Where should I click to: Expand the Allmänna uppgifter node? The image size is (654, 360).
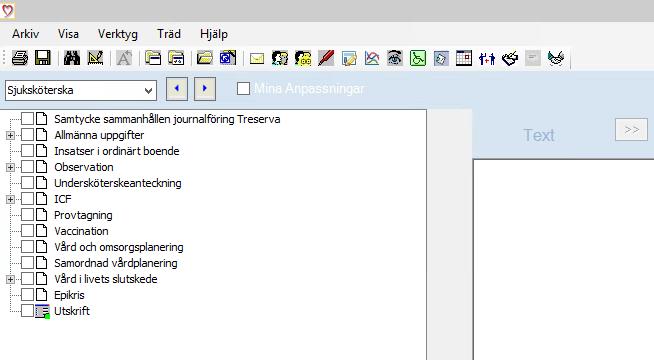point(10,135)
